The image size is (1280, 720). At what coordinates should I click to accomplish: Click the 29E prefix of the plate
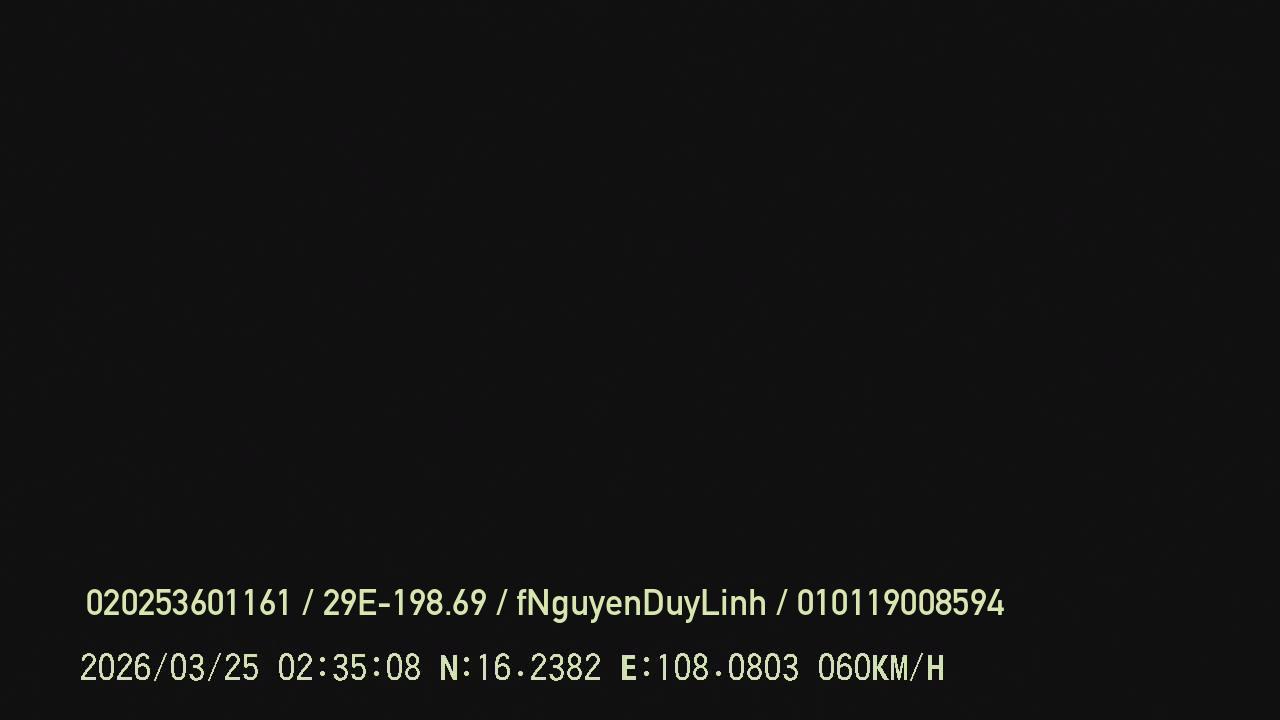pyautogui.click(x=349, y=603)
